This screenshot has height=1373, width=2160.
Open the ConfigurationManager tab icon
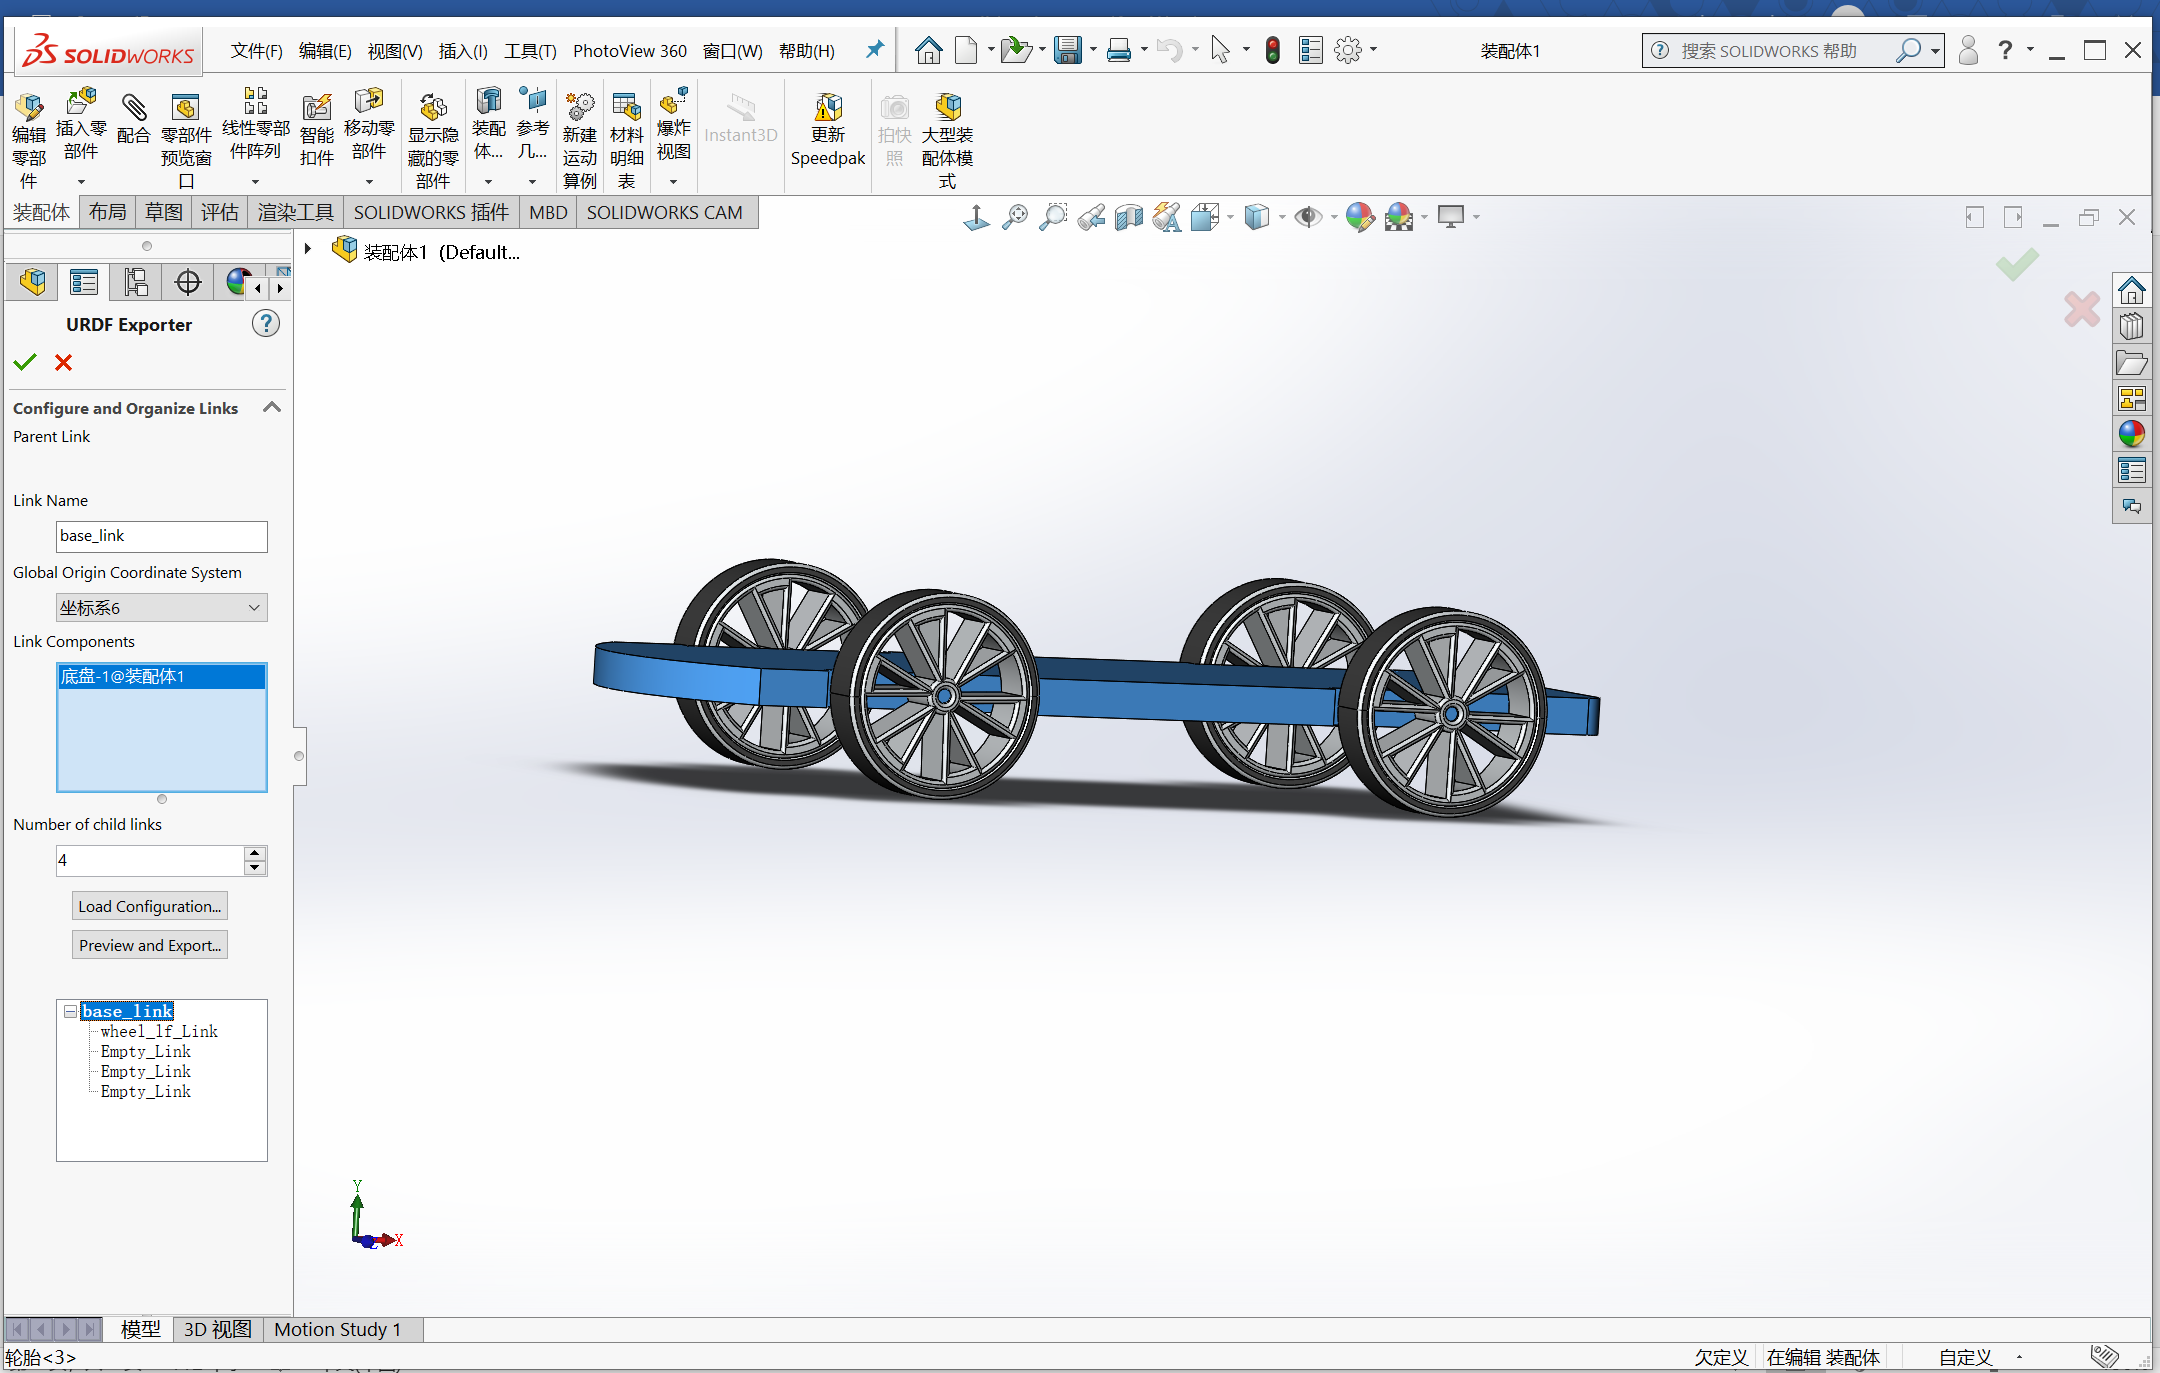point(136,283)
